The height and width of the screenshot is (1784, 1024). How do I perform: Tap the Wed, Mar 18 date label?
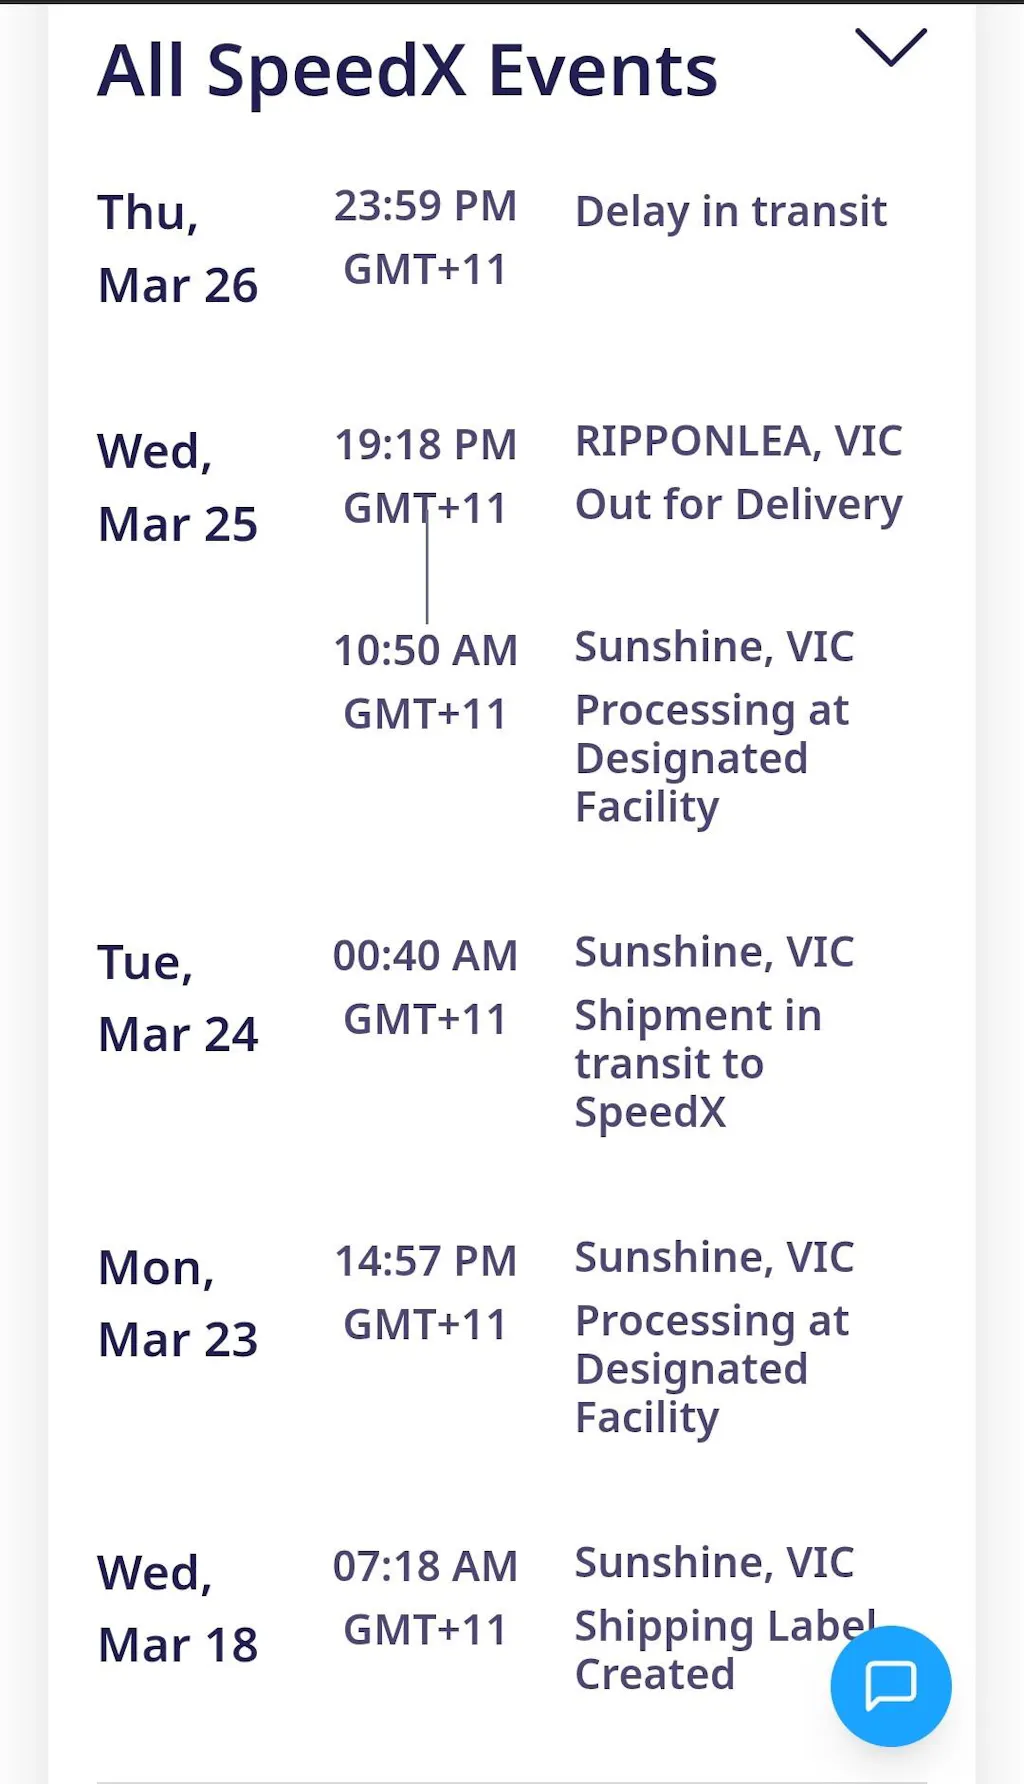[177, 1608]
